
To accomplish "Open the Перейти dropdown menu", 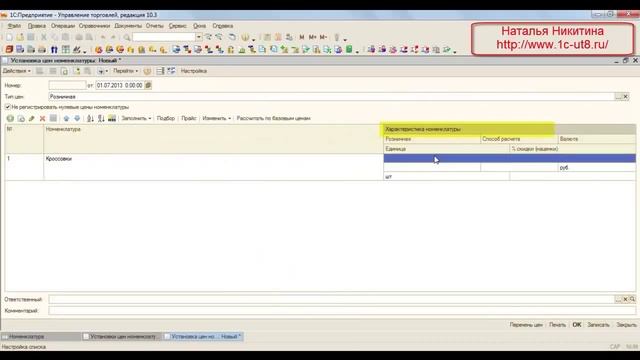I will coord(125,71).
